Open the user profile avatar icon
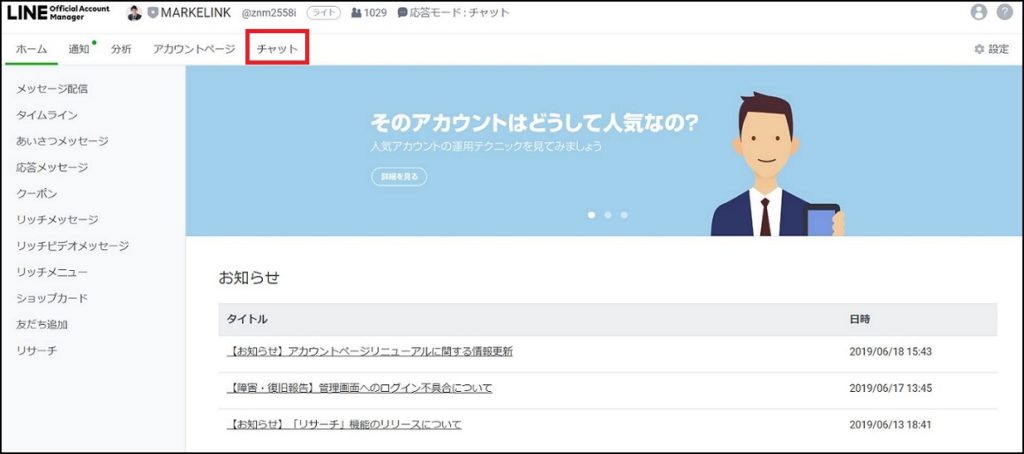 click(978, 13)
